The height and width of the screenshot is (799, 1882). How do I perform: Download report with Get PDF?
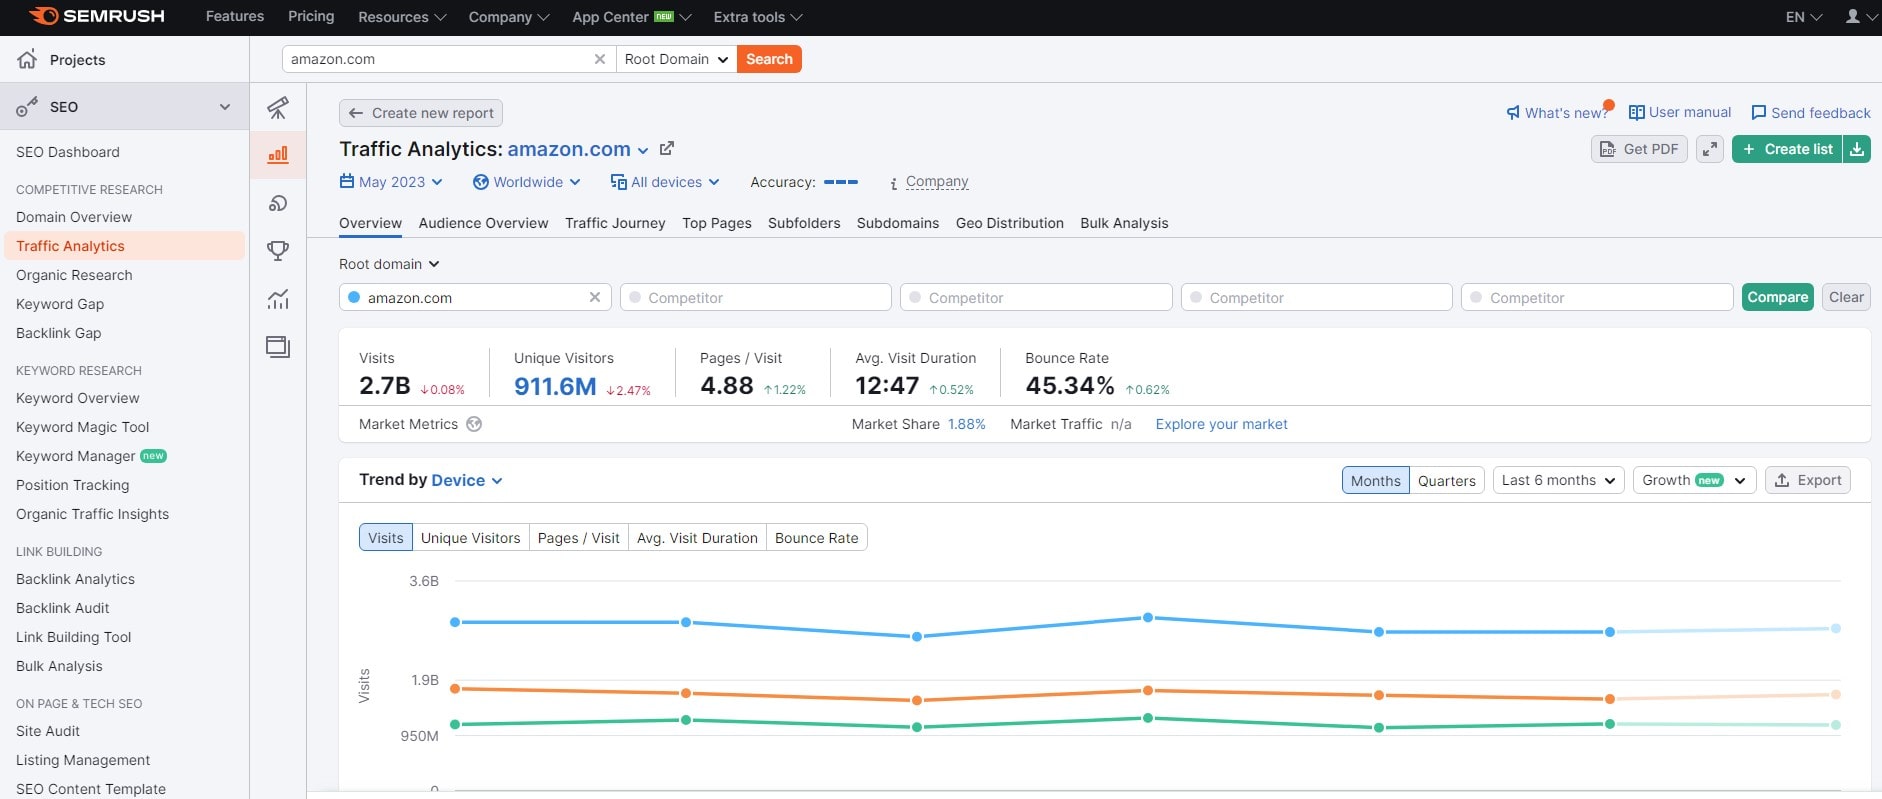point(1639,149)
